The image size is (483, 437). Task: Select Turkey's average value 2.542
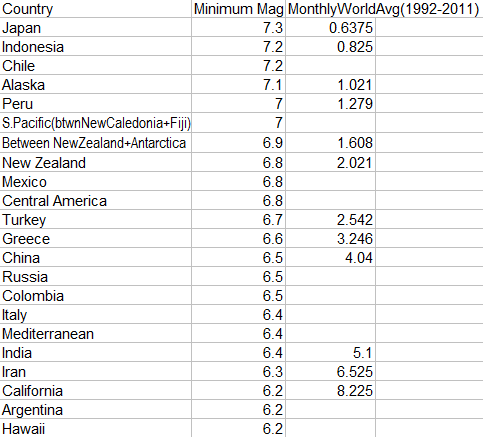point(330,219)
